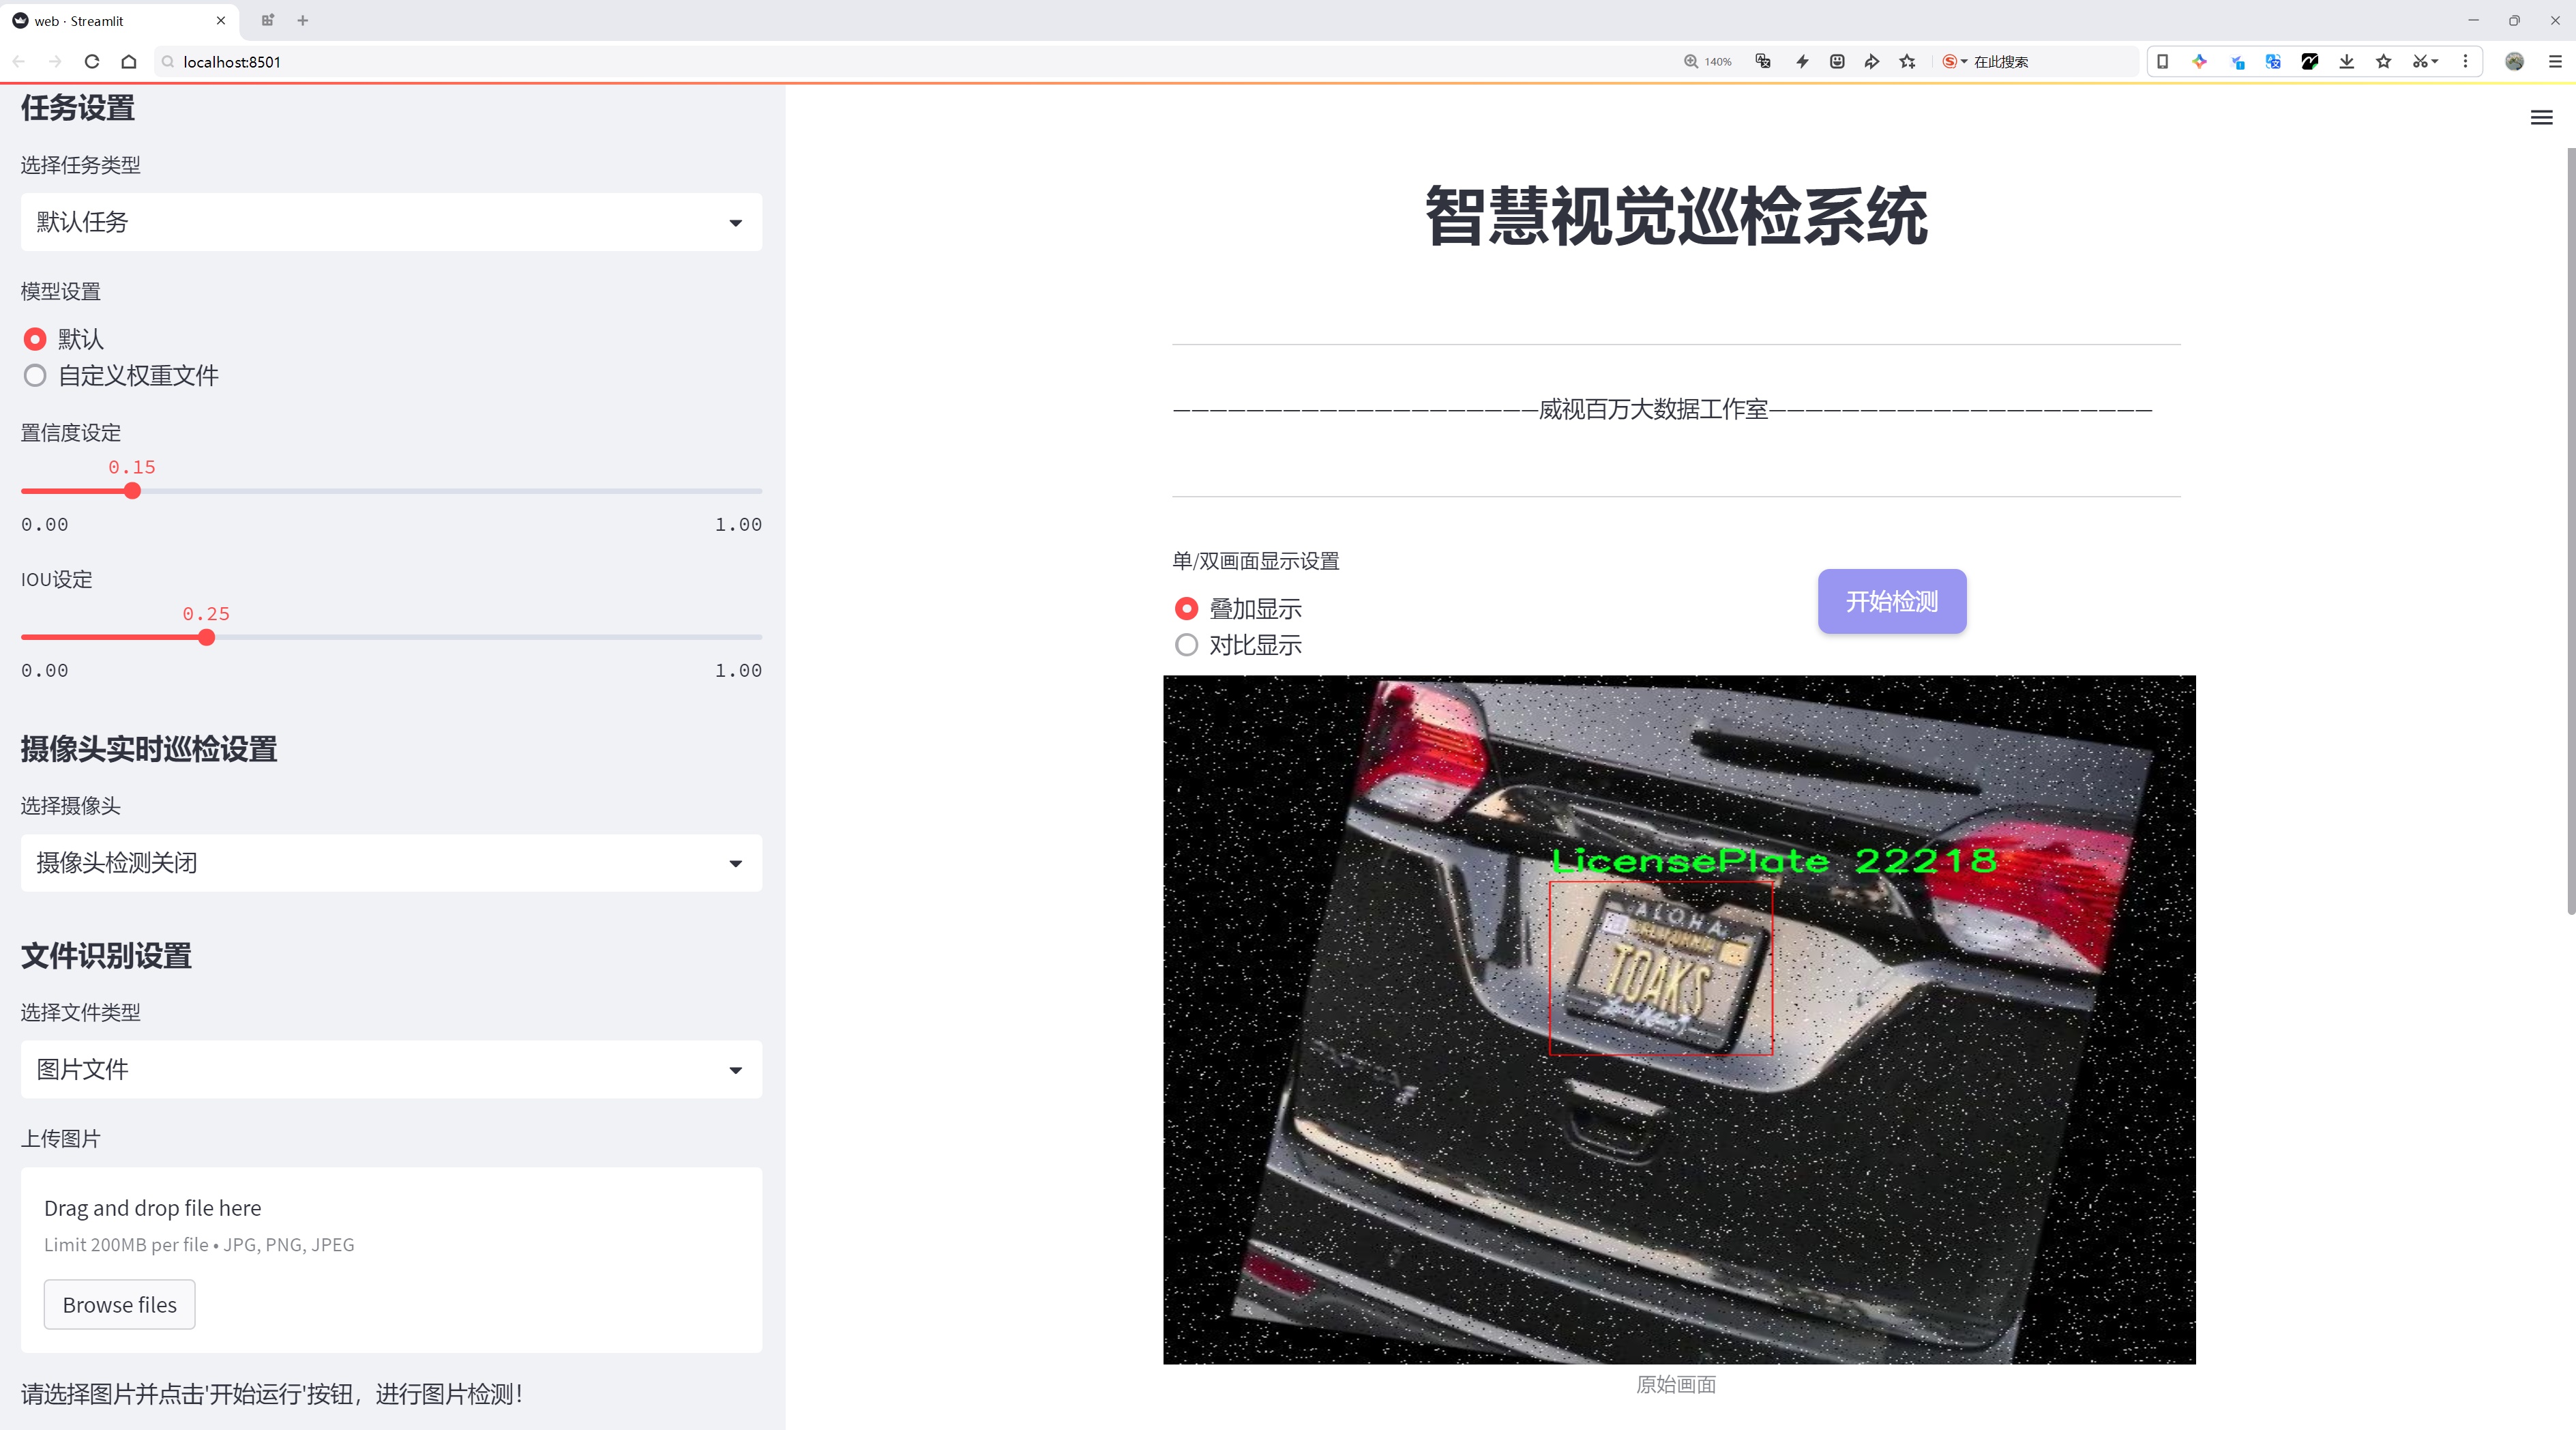The image size is (2576, 1430).
Task: Open the downloads icon
Action: [x=2347, y=61]
